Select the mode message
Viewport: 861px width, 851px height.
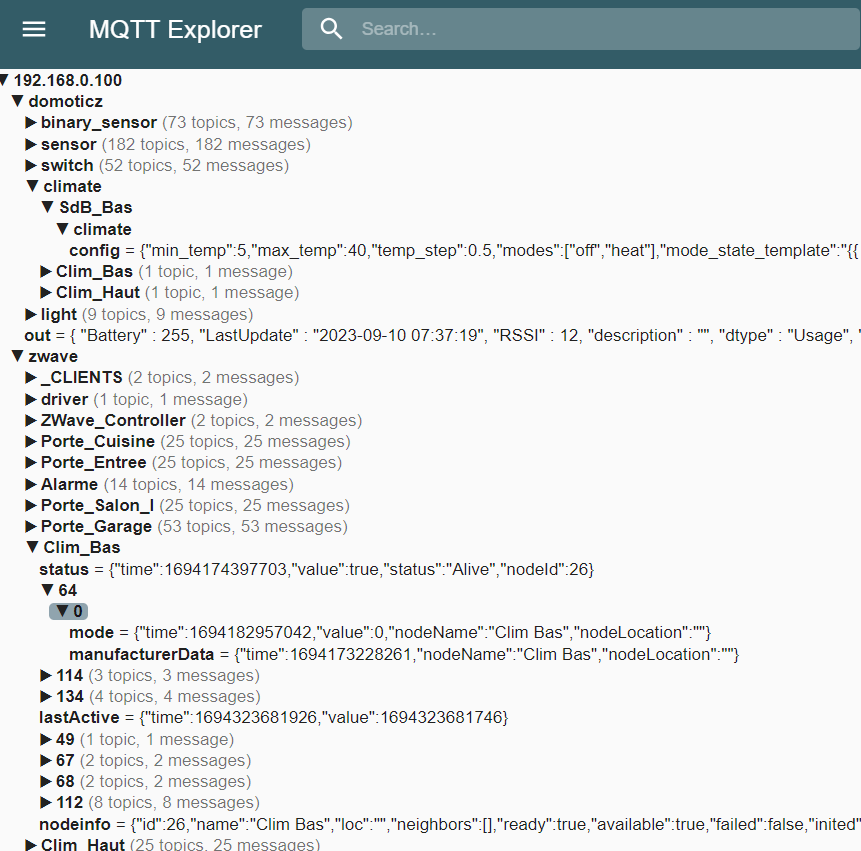390,632
